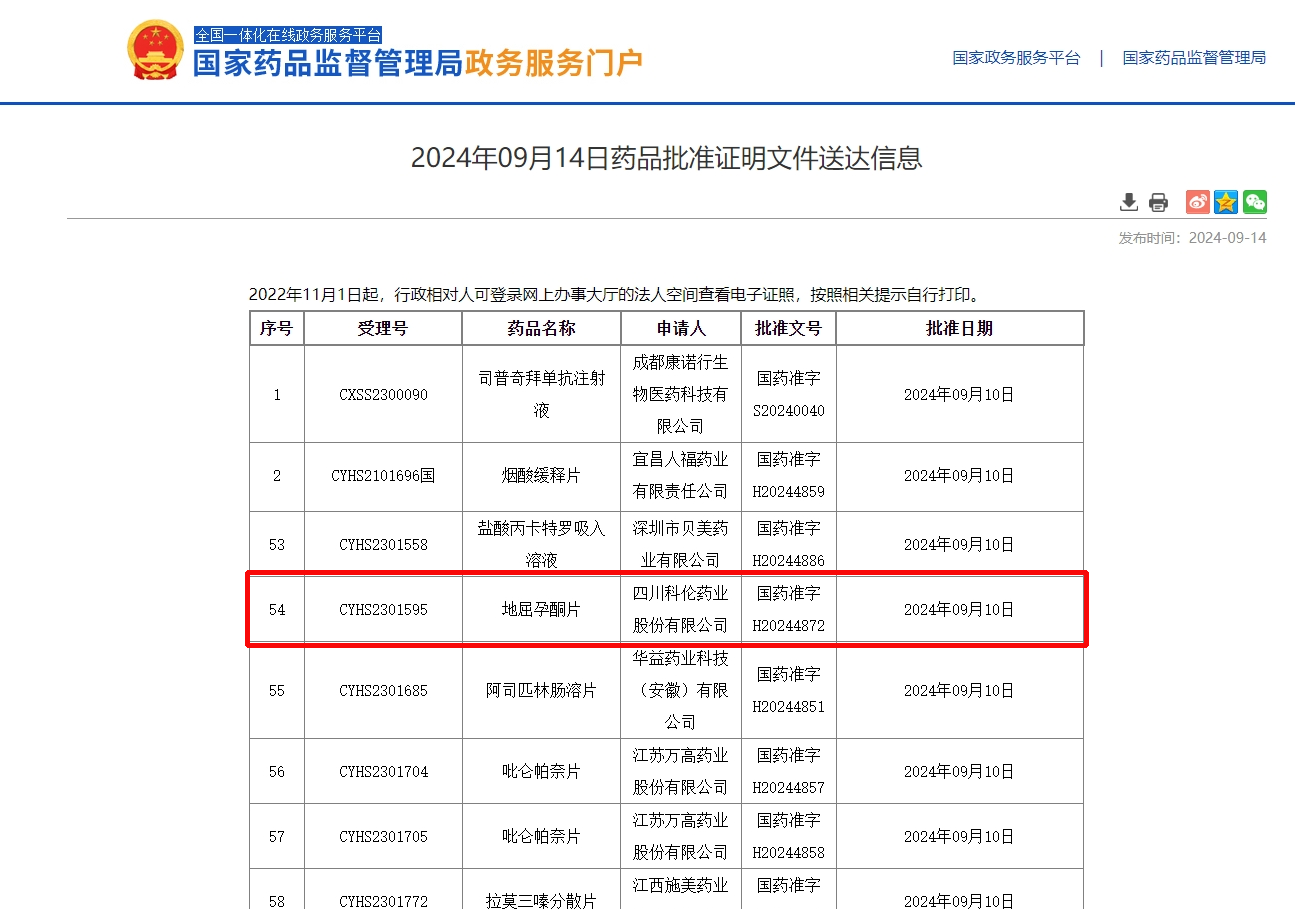Select cell CYHS2301558

[383, 545]
